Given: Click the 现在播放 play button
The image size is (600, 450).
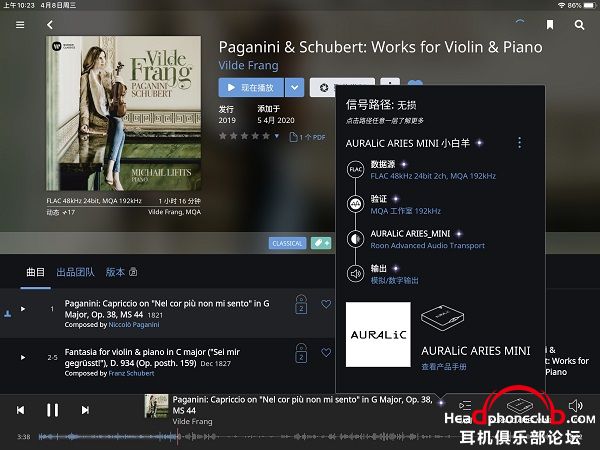Looking at the screenshot, I should tap(251, 88).
